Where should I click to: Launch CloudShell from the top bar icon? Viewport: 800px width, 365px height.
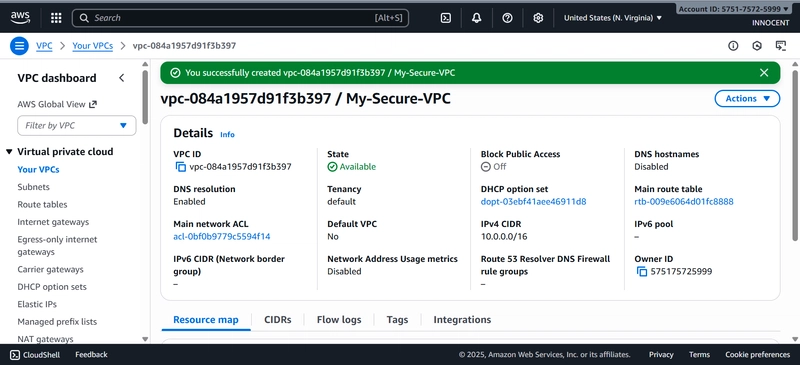point(445,18)
